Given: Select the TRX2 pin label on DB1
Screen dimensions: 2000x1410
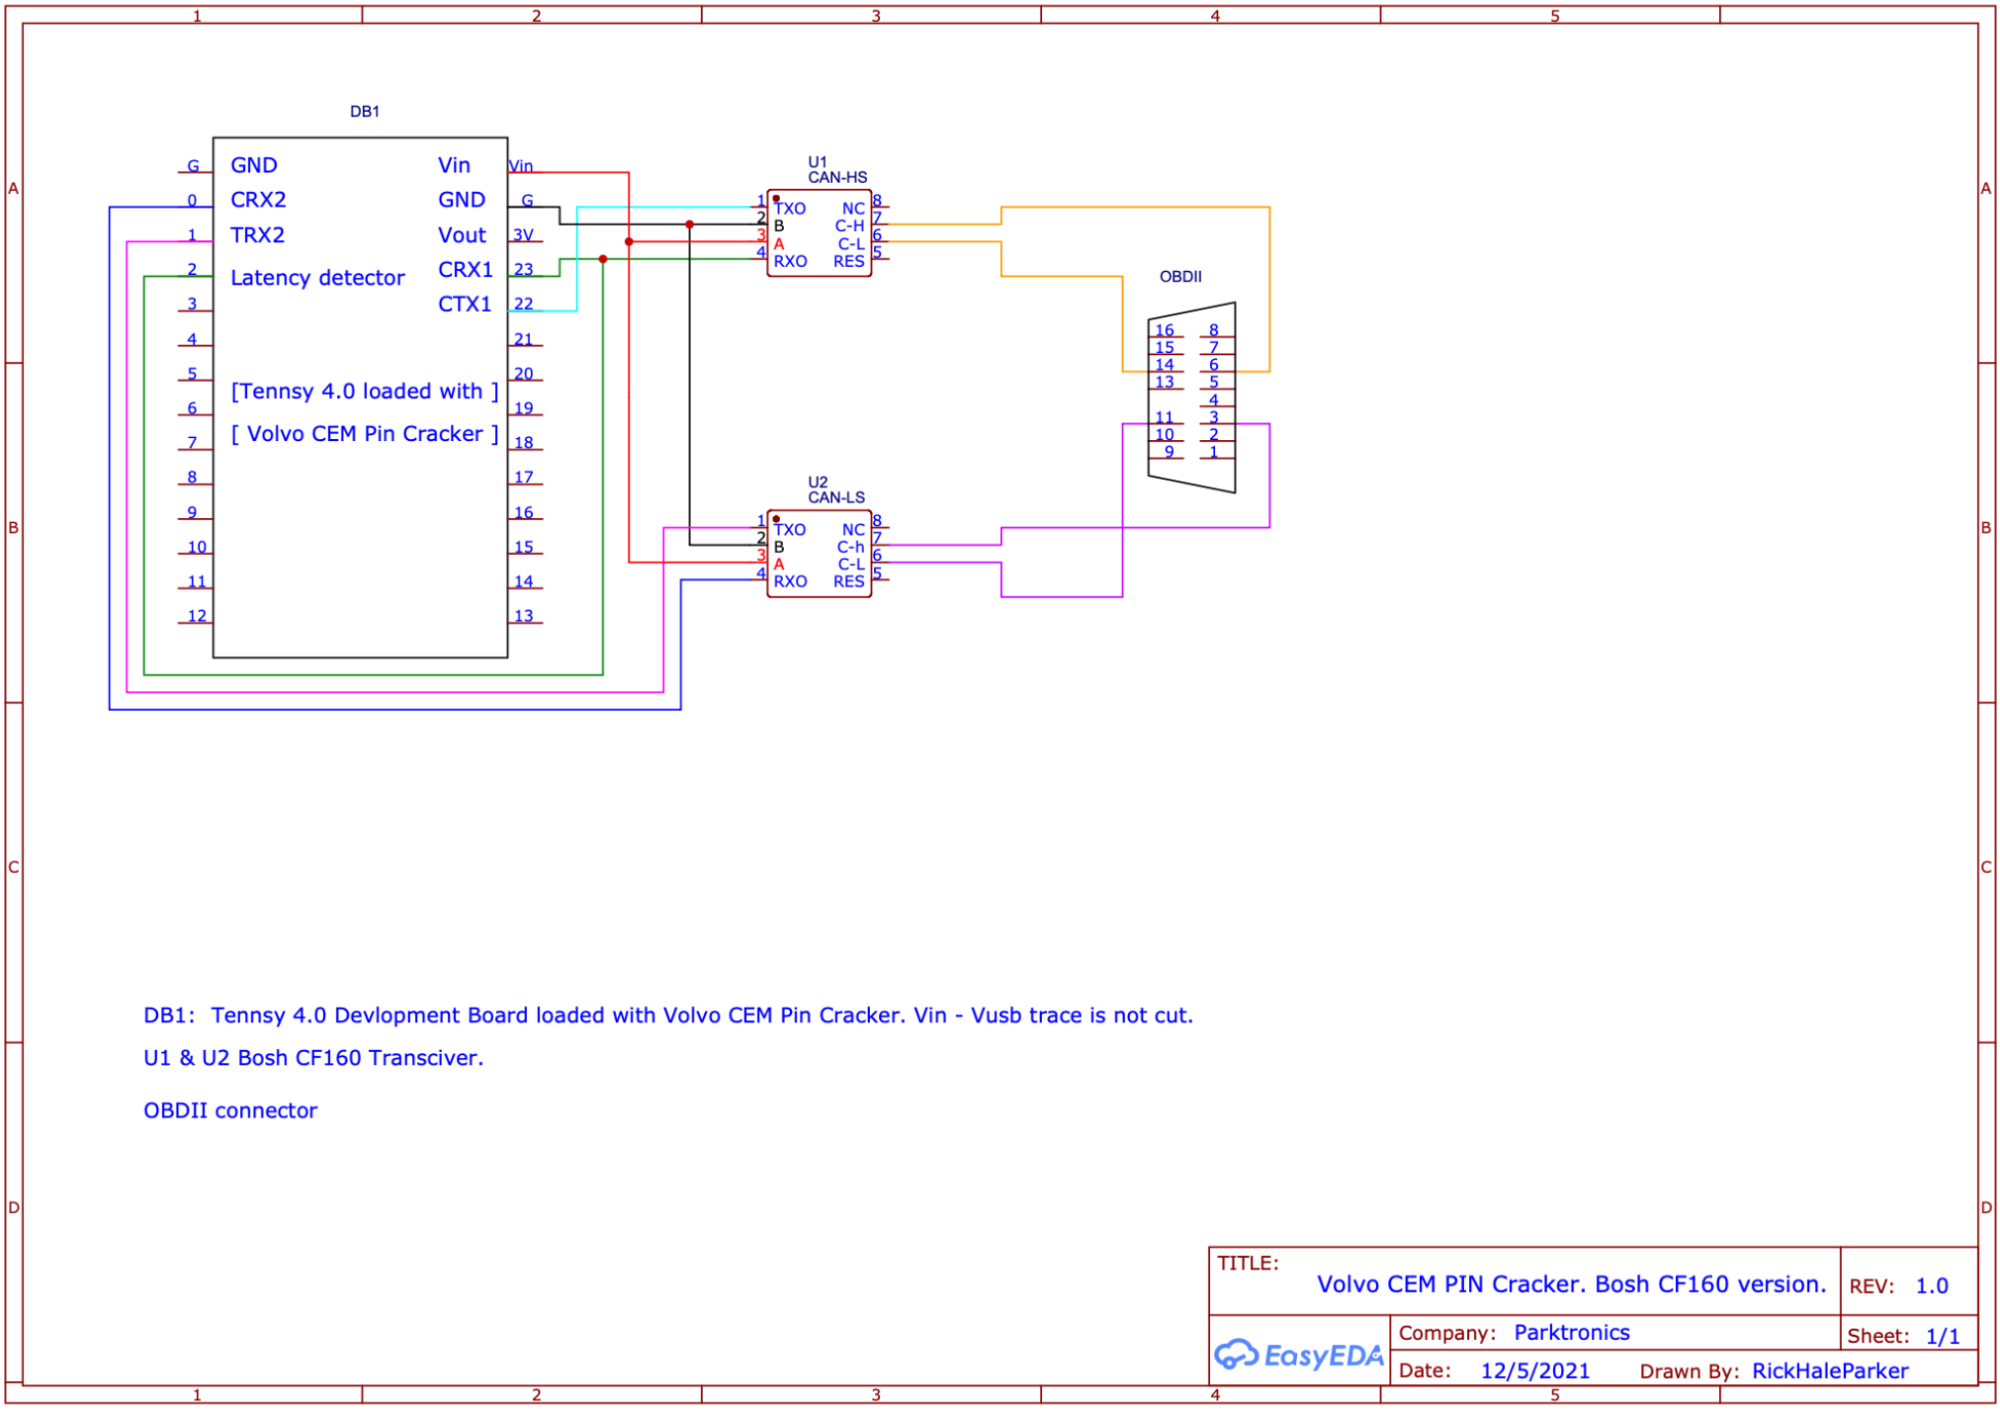Looking at the screenshot, I should pyautogui.click(x=258, y=235).
